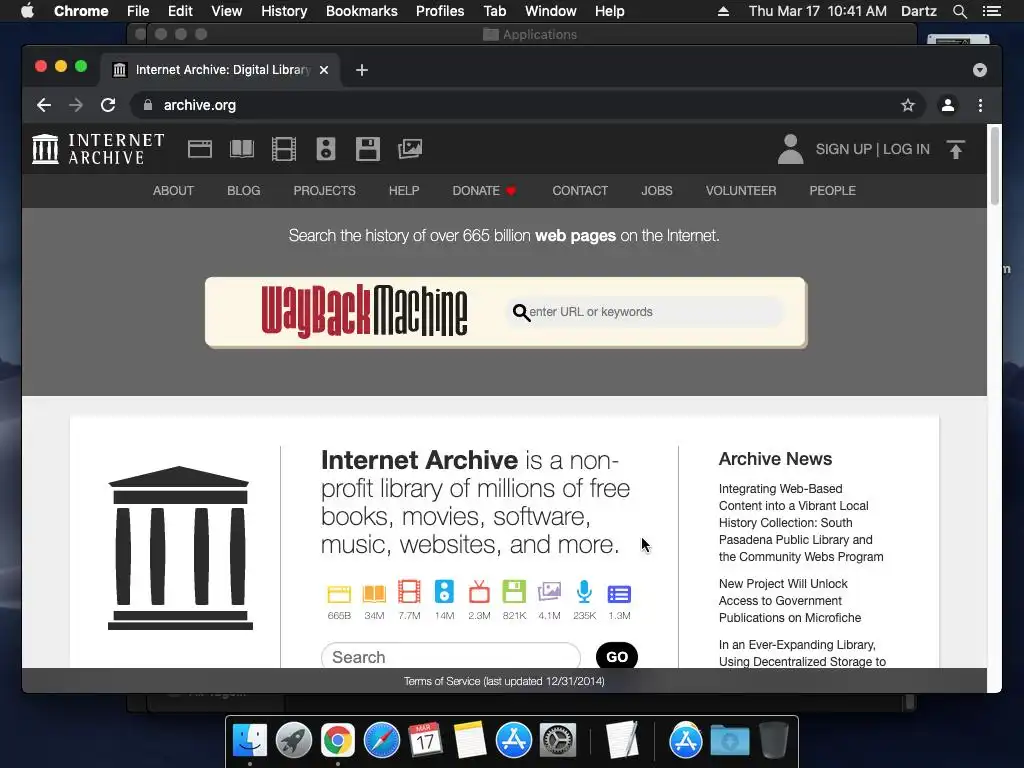Open the DONATE navigation item

484,191
